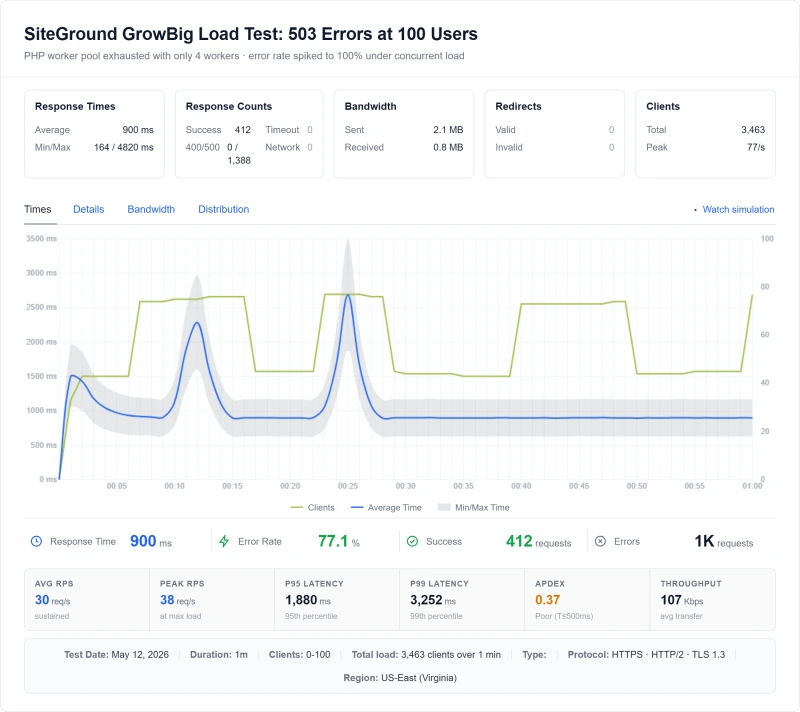Toggle the Average Time legend entry
Image resolution: width=800 pixels, height=712 pixels.
[386, 507]
